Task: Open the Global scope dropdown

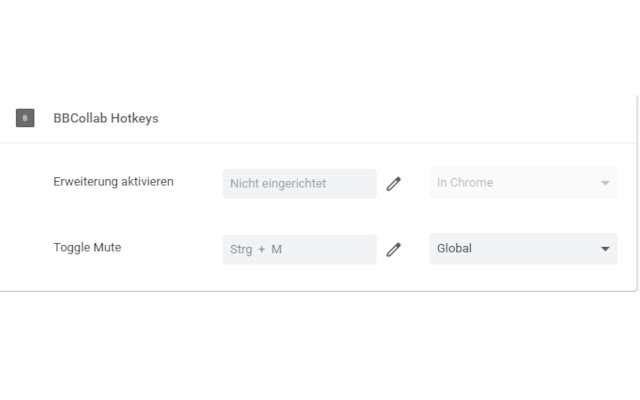Action: pos(523,249)
